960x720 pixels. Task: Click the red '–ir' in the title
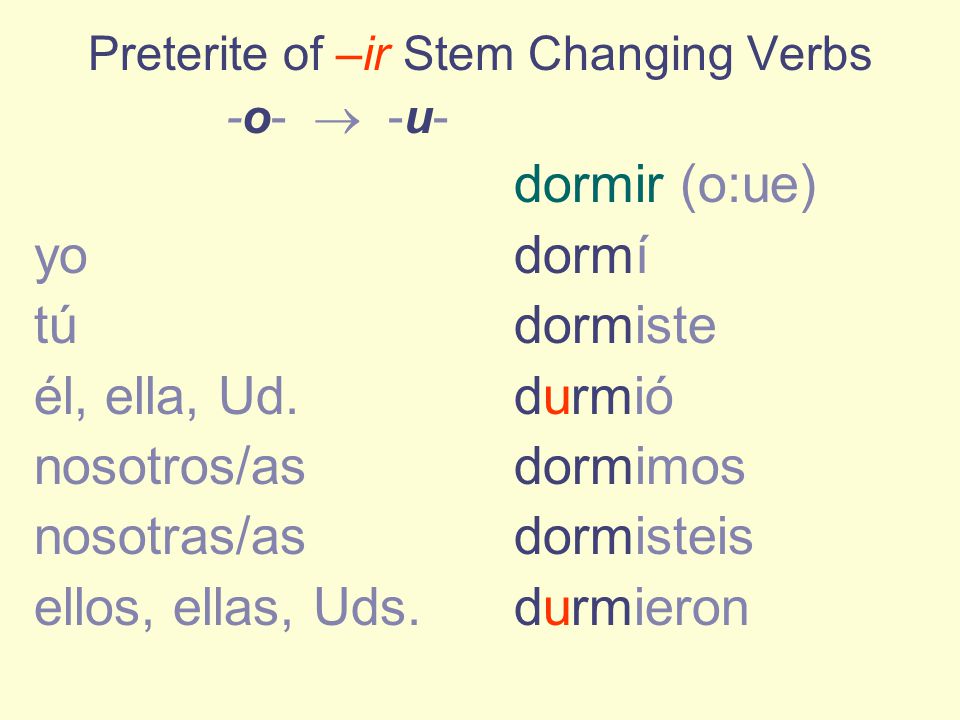363,54
